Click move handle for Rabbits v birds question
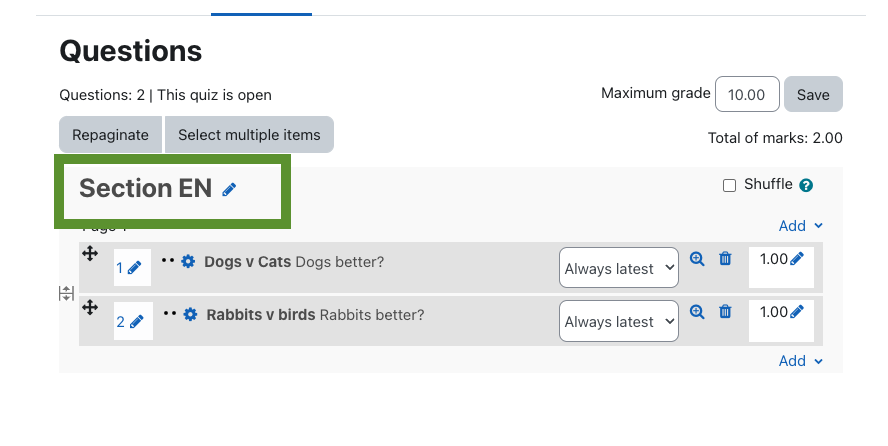Screen dimensions: 888x446 pyautogui.click(x=90, y=307)
